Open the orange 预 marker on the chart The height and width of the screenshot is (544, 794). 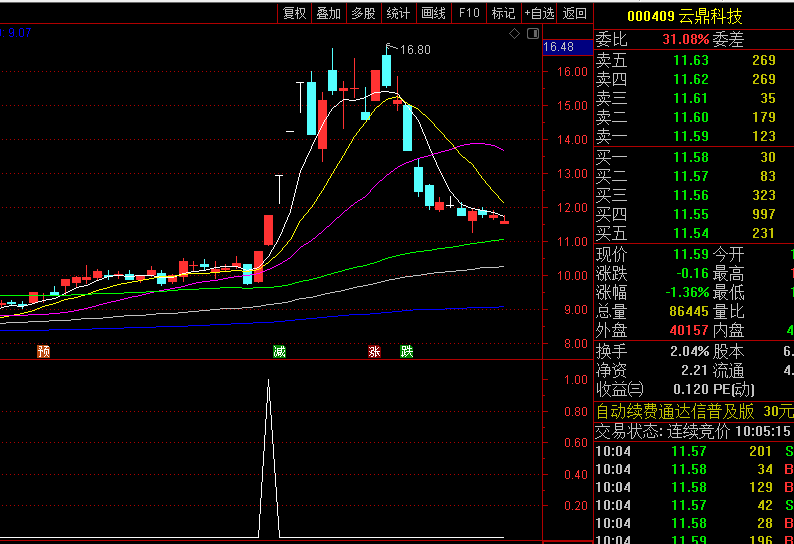(44, 351)
